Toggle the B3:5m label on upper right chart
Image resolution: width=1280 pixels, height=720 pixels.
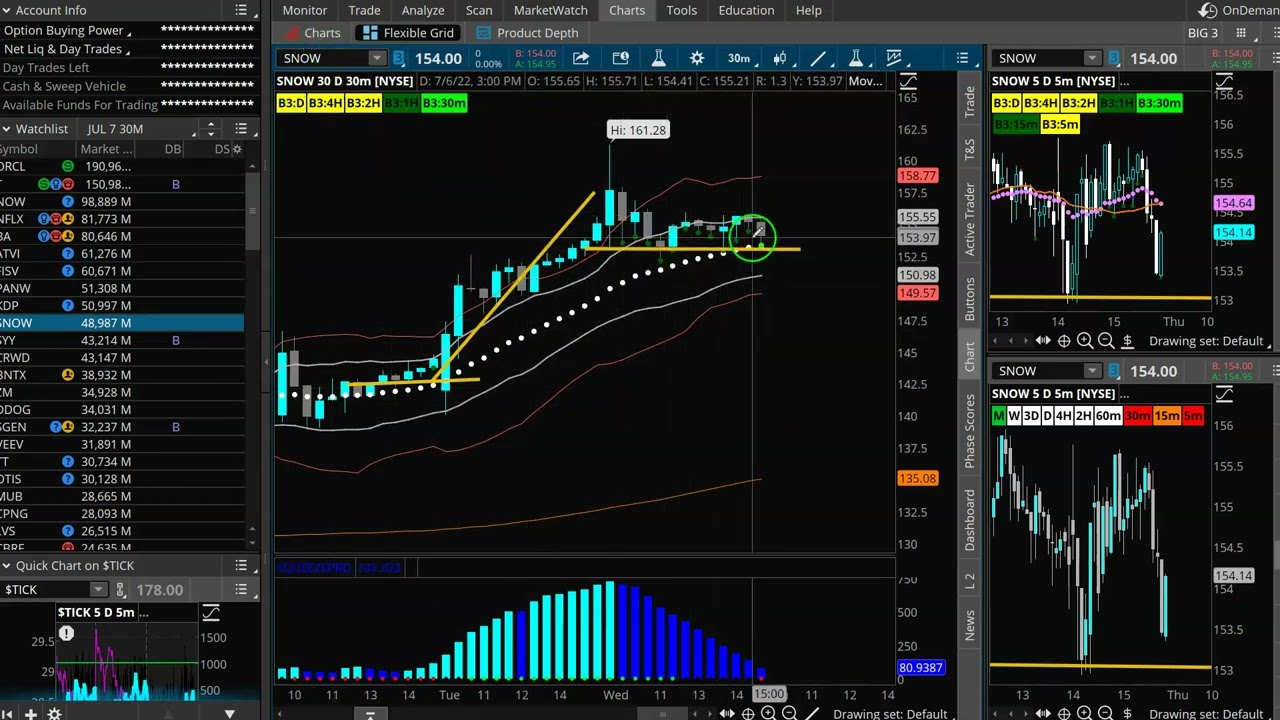1060,124
